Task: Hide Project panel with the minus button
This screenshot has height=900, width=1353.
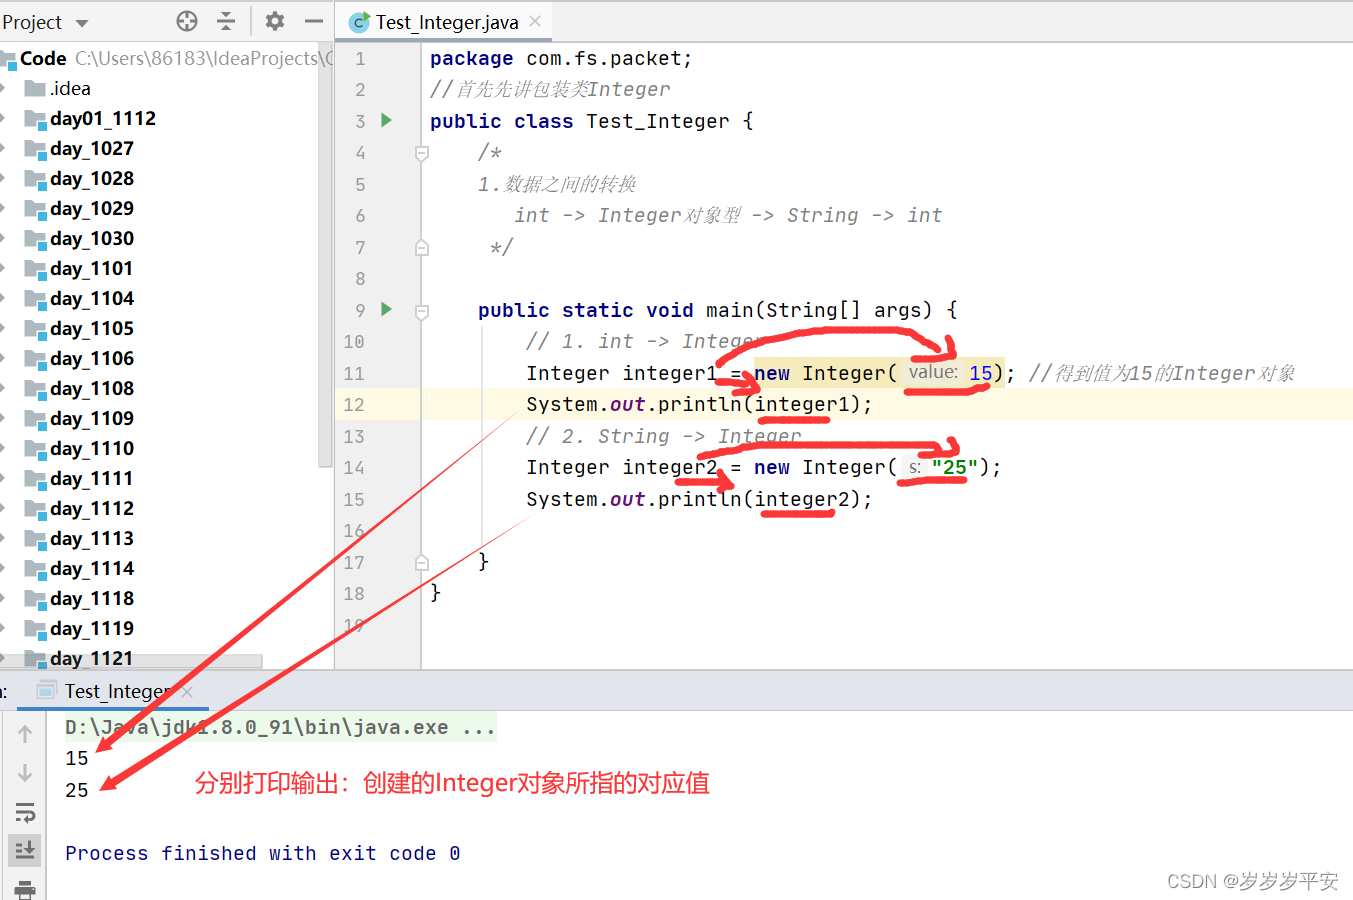Action: 313,21
